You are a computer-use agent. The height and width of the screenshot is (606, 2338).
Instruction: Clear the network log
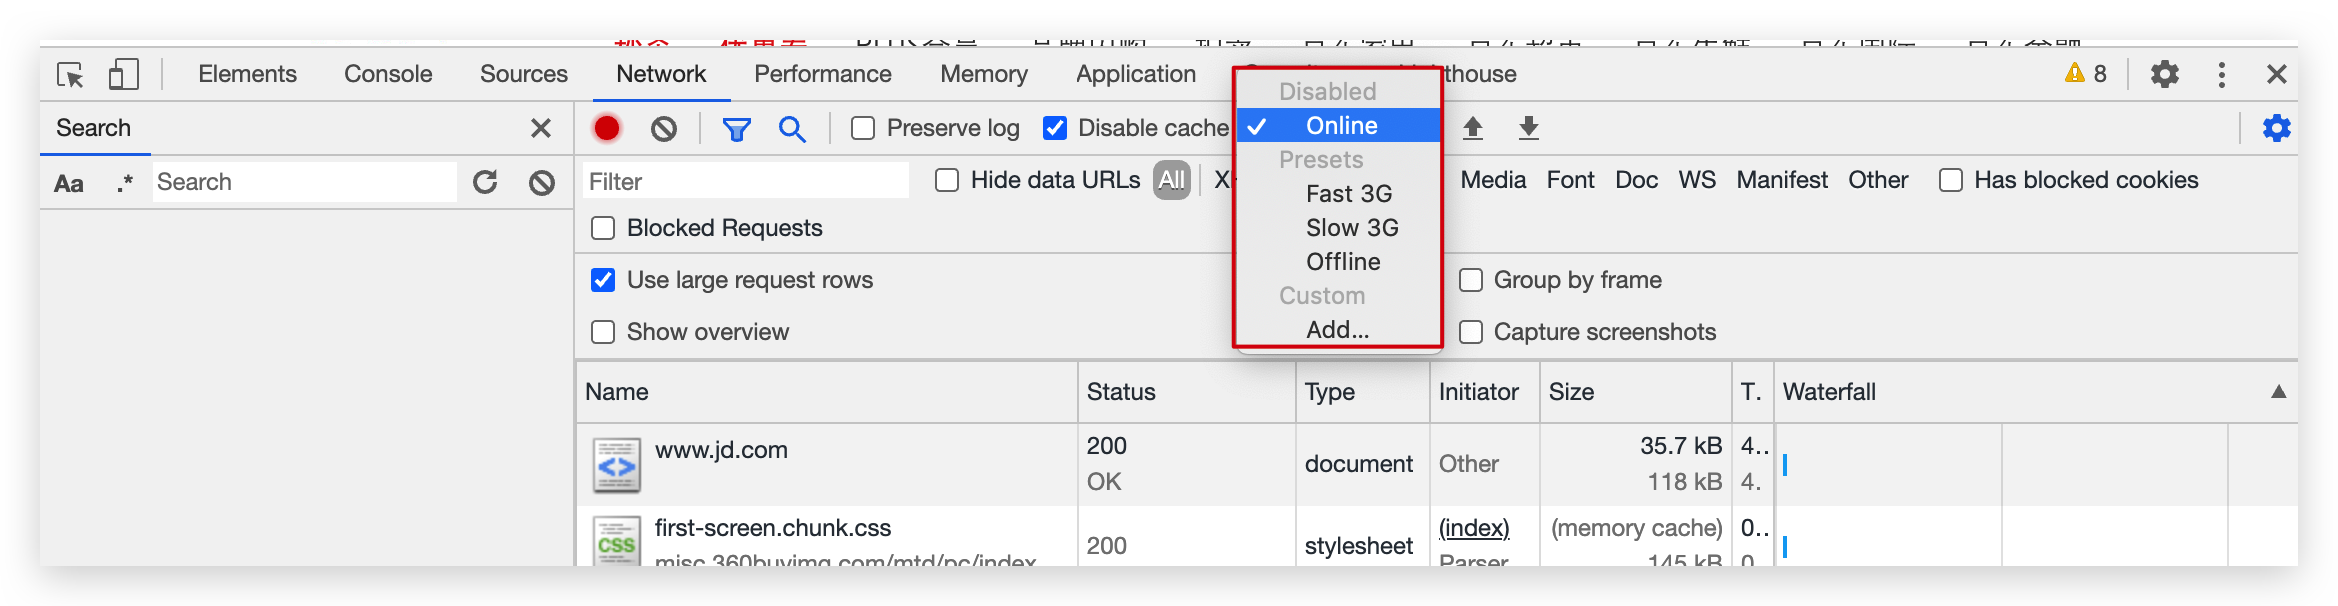(664, 128)
